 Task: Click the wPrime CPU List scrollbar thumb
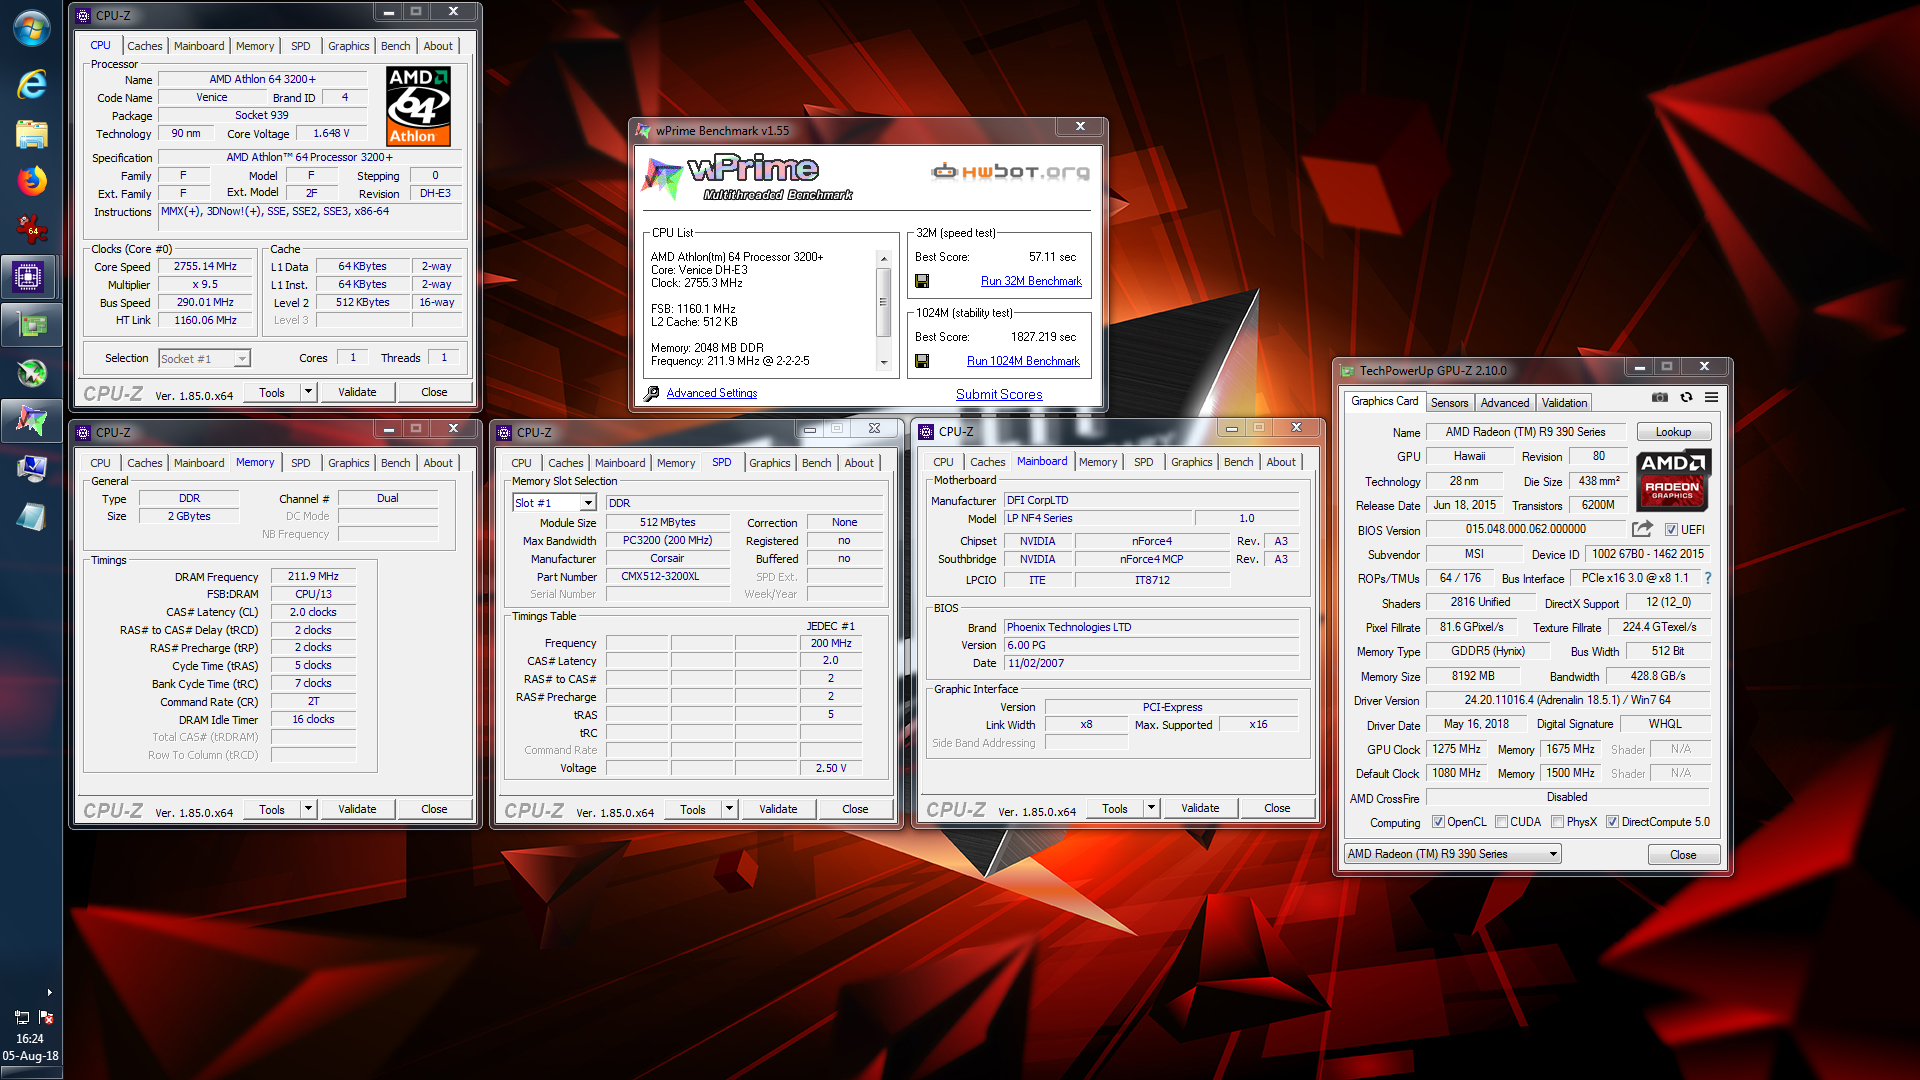coord(883,301)
